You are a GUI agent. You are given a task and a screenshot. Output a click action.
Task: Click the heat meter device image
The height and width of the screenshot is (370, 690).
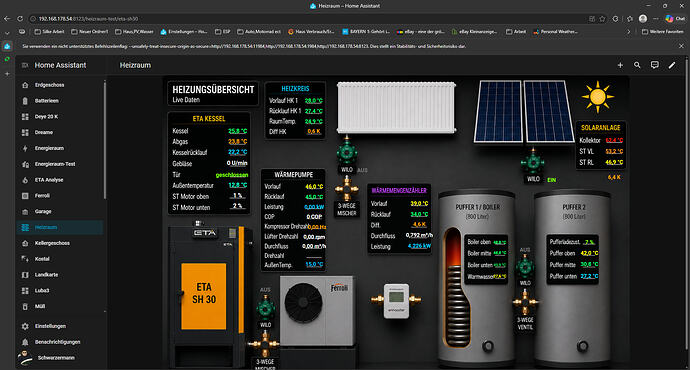pyautogui.click(x=396, y=300)
